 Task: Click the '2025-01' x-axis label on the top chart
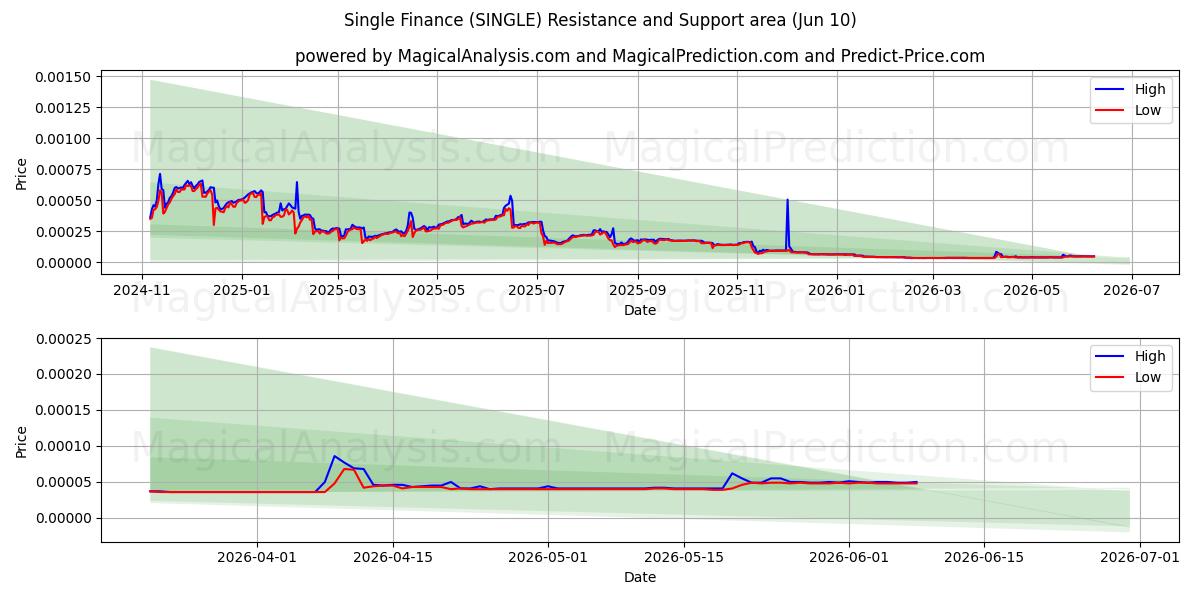pos(242,290)
